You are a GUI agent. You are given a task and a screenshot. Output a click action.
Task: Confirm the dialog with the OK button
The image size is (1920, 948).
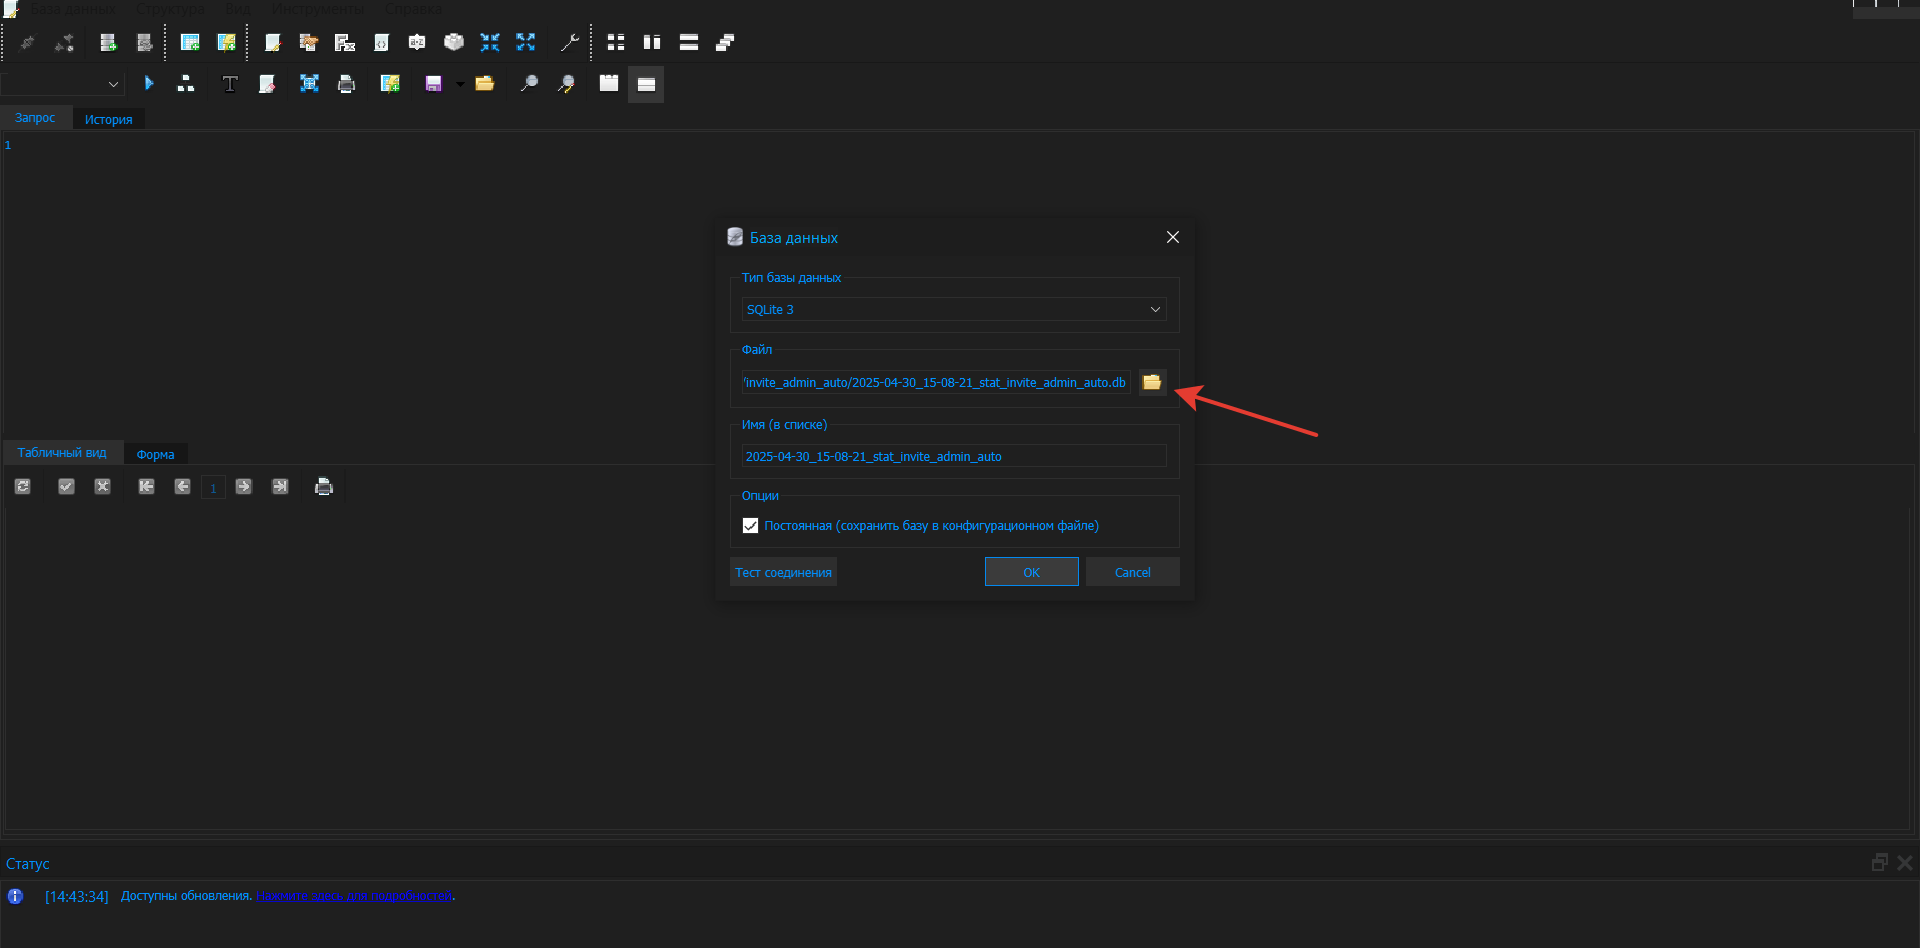point(1031,572)
